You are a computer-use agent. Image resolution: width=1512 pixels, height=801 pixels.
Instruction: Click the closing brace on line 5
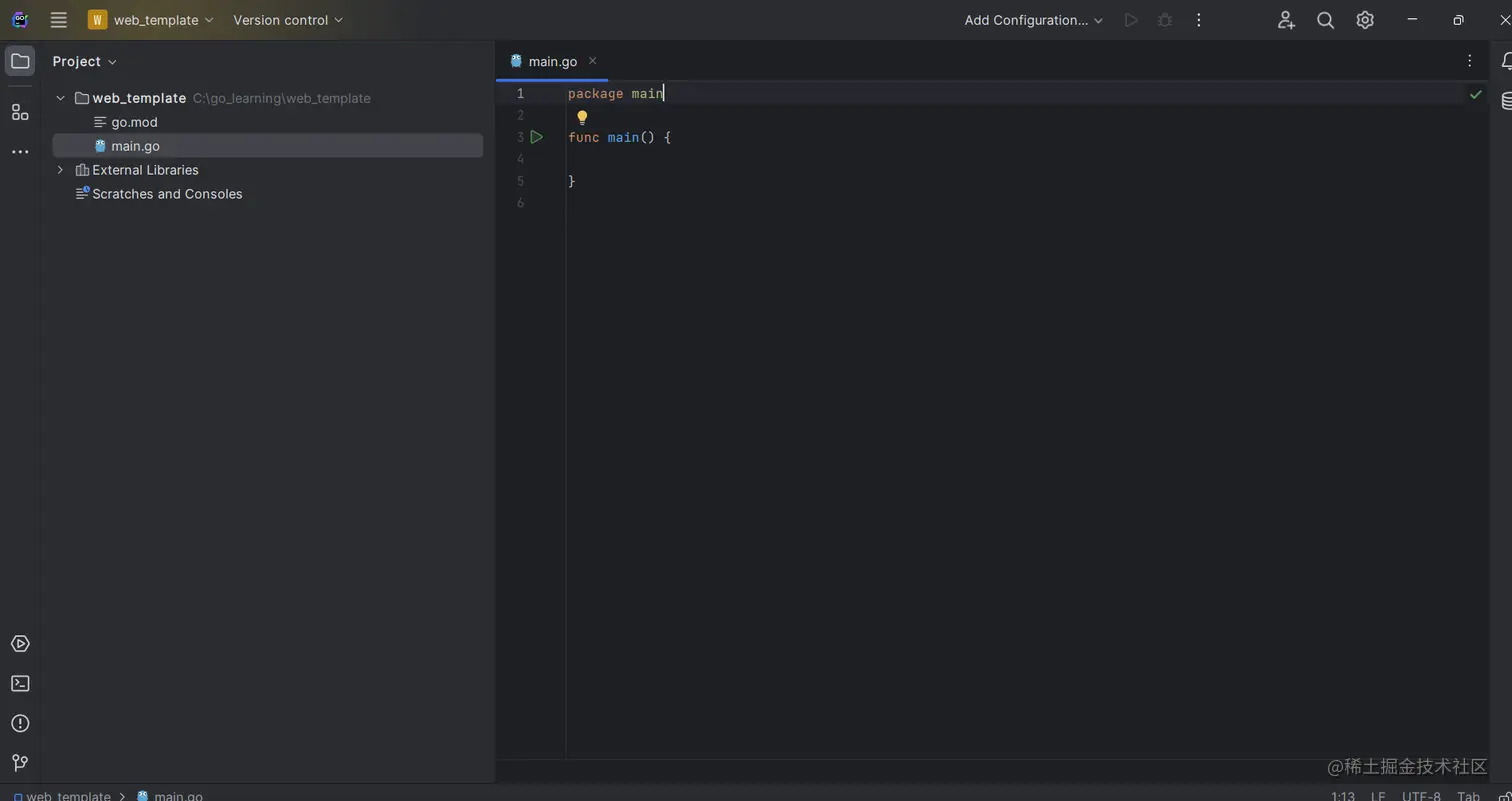tap(572, 181)
